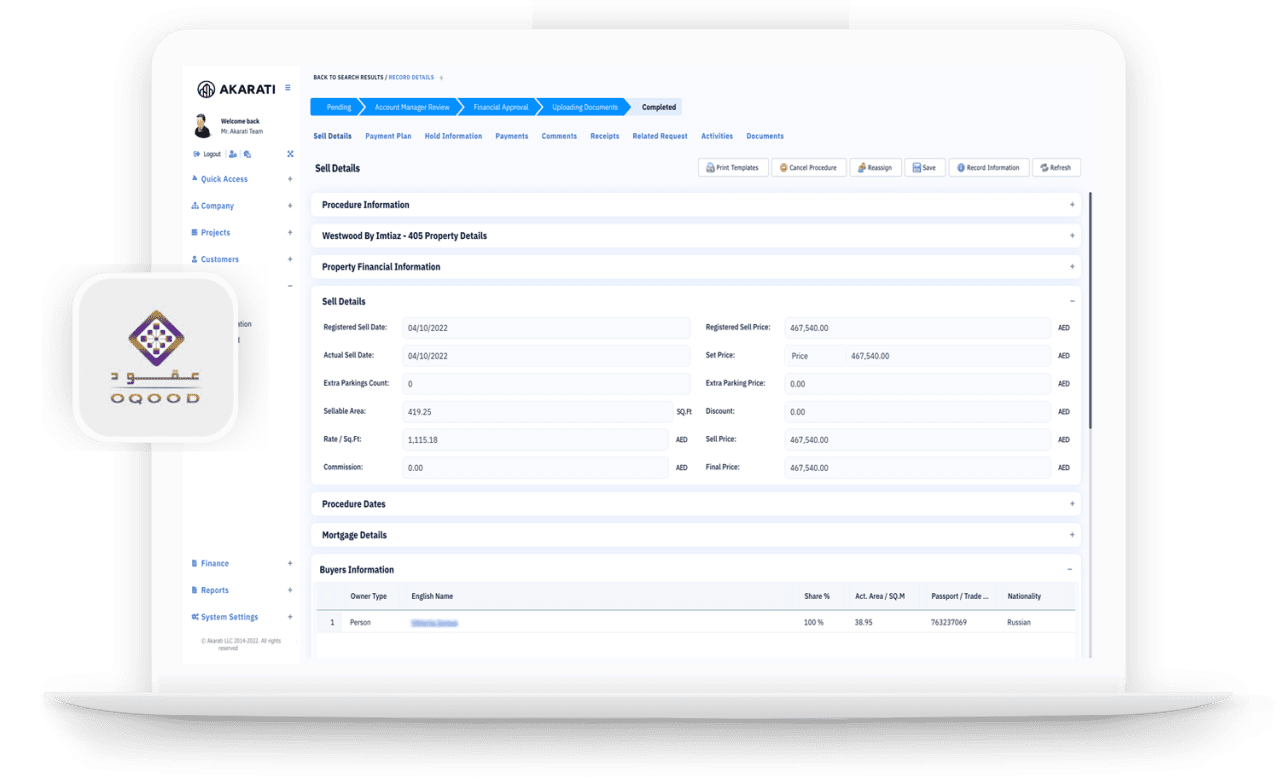Expand the Procedure Information section
The image size is (1280, 779).
1072,205
